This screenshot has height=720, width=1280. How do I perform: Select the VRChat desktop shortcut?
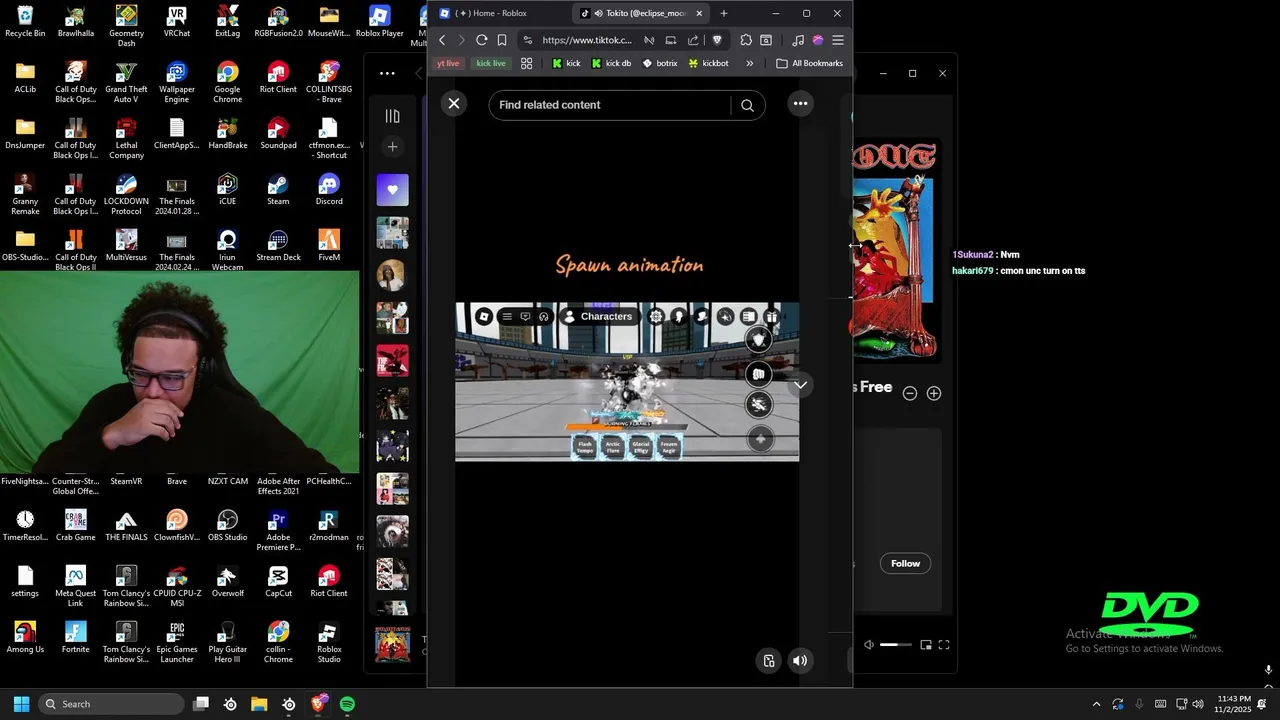(x=177, y=22)
